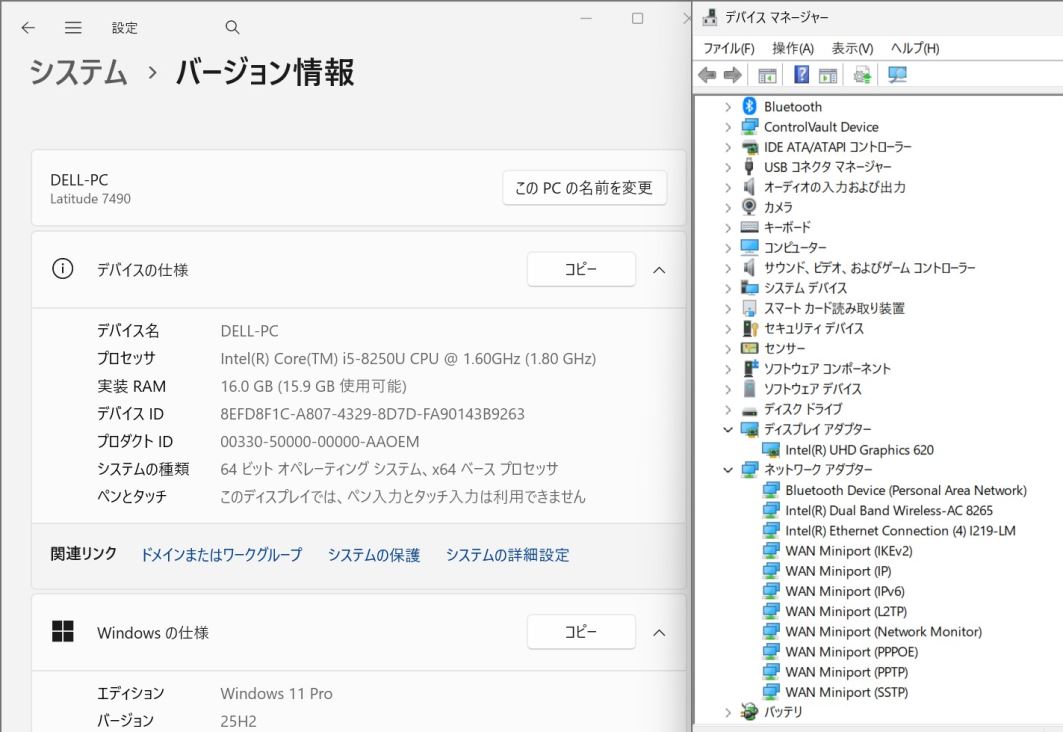Select the Intel(R) UHD Graphics 620 device
This screenshot has height=732, width=1063.
coord(859,450)
